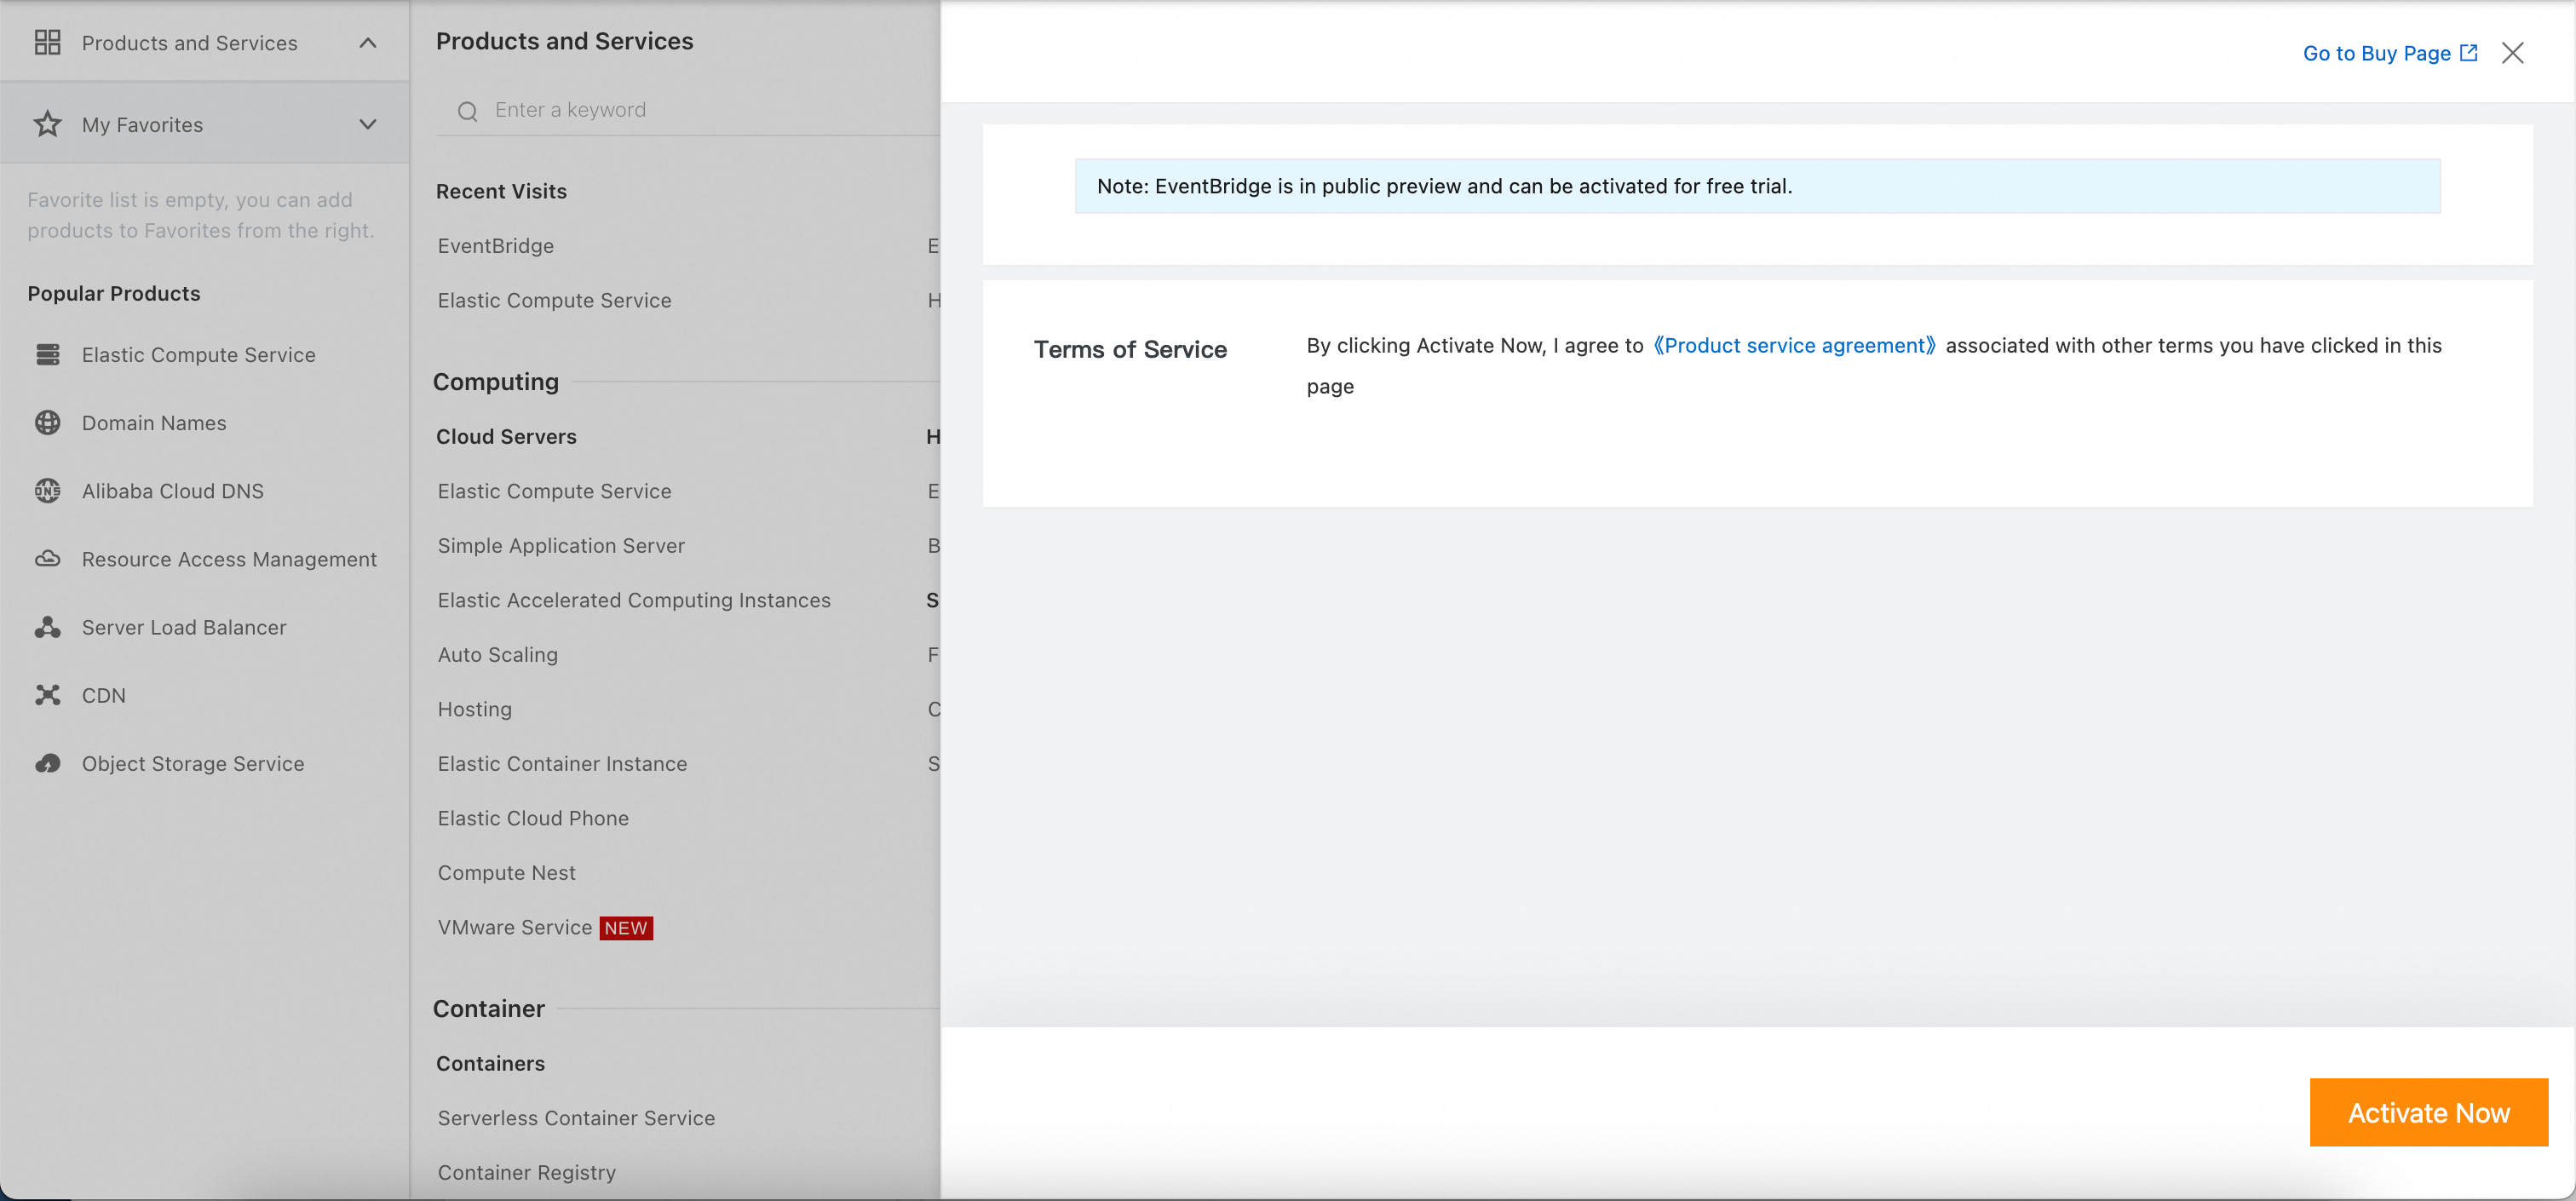The image size is (2576, 1201).
Task: Click the Products and Services grid icon
Action: [47, 42]
